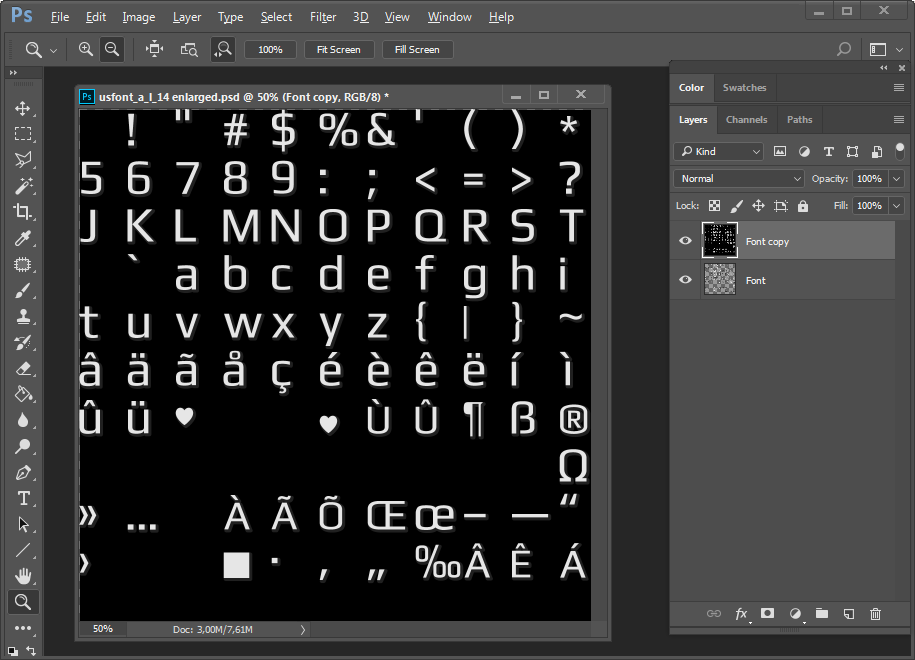Screen dimensions: 915x660
Task: Expand the status bar info arrow
Action: pyautogui.click(x=303, y=630)
